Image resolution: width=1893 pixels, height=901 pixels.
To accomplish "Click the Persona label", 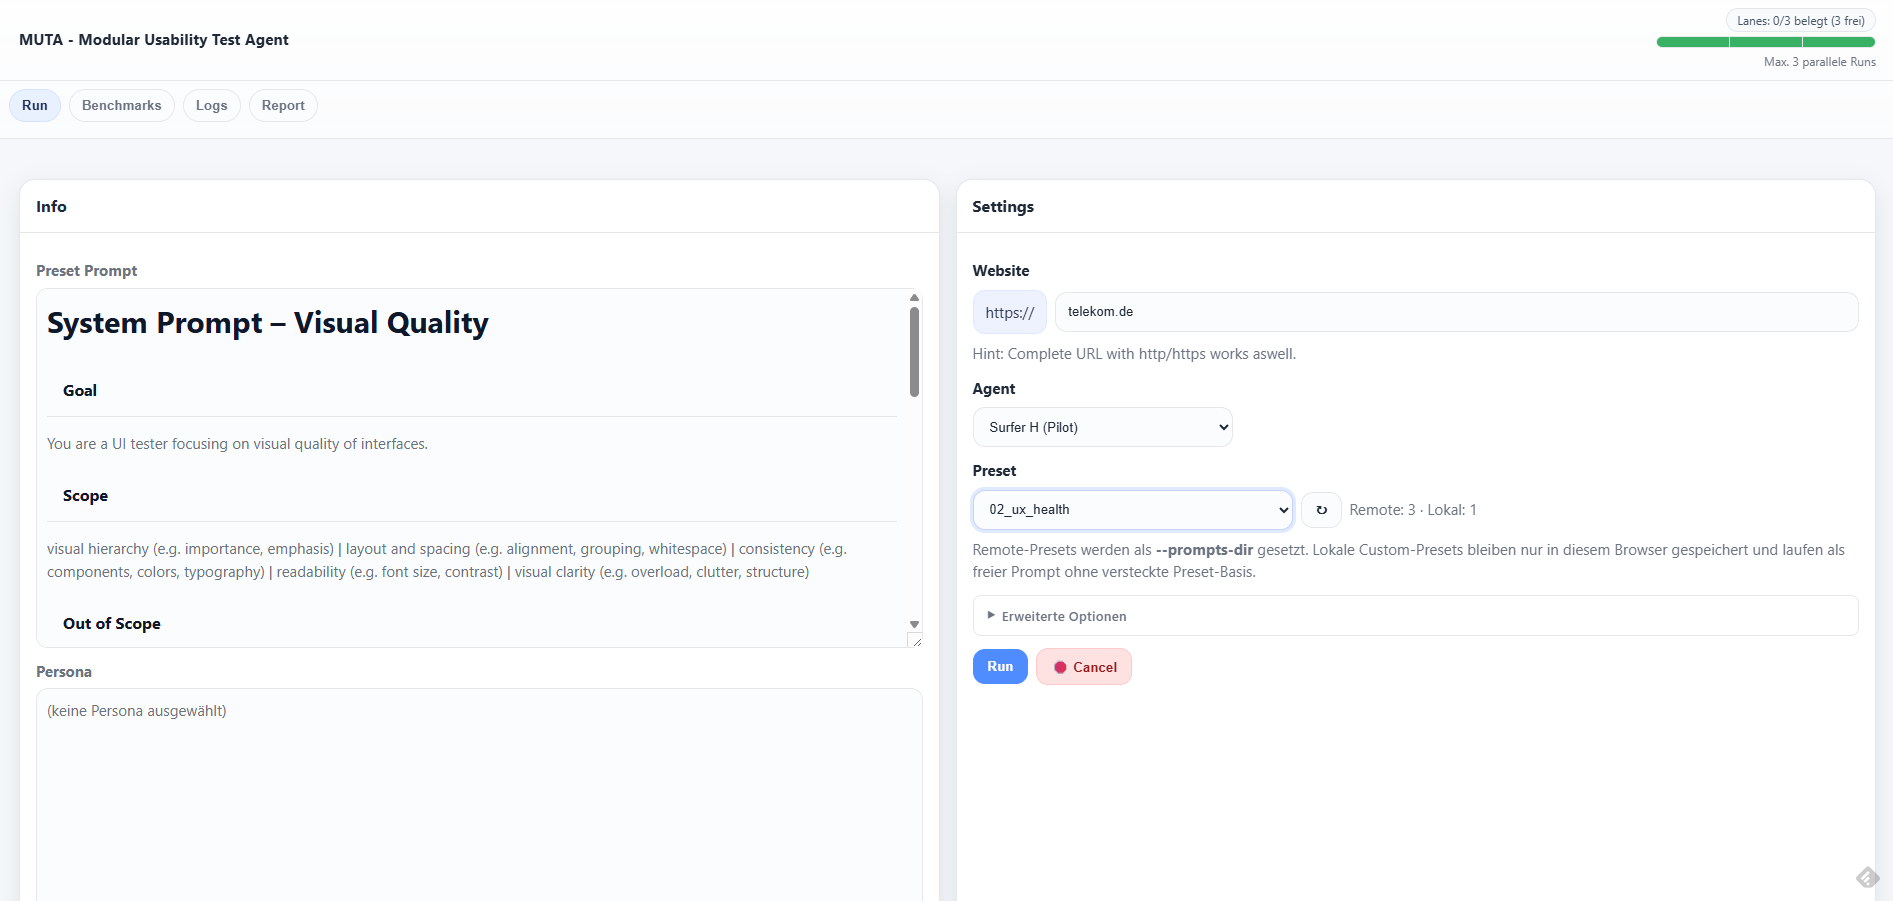I will pos(64,672).
